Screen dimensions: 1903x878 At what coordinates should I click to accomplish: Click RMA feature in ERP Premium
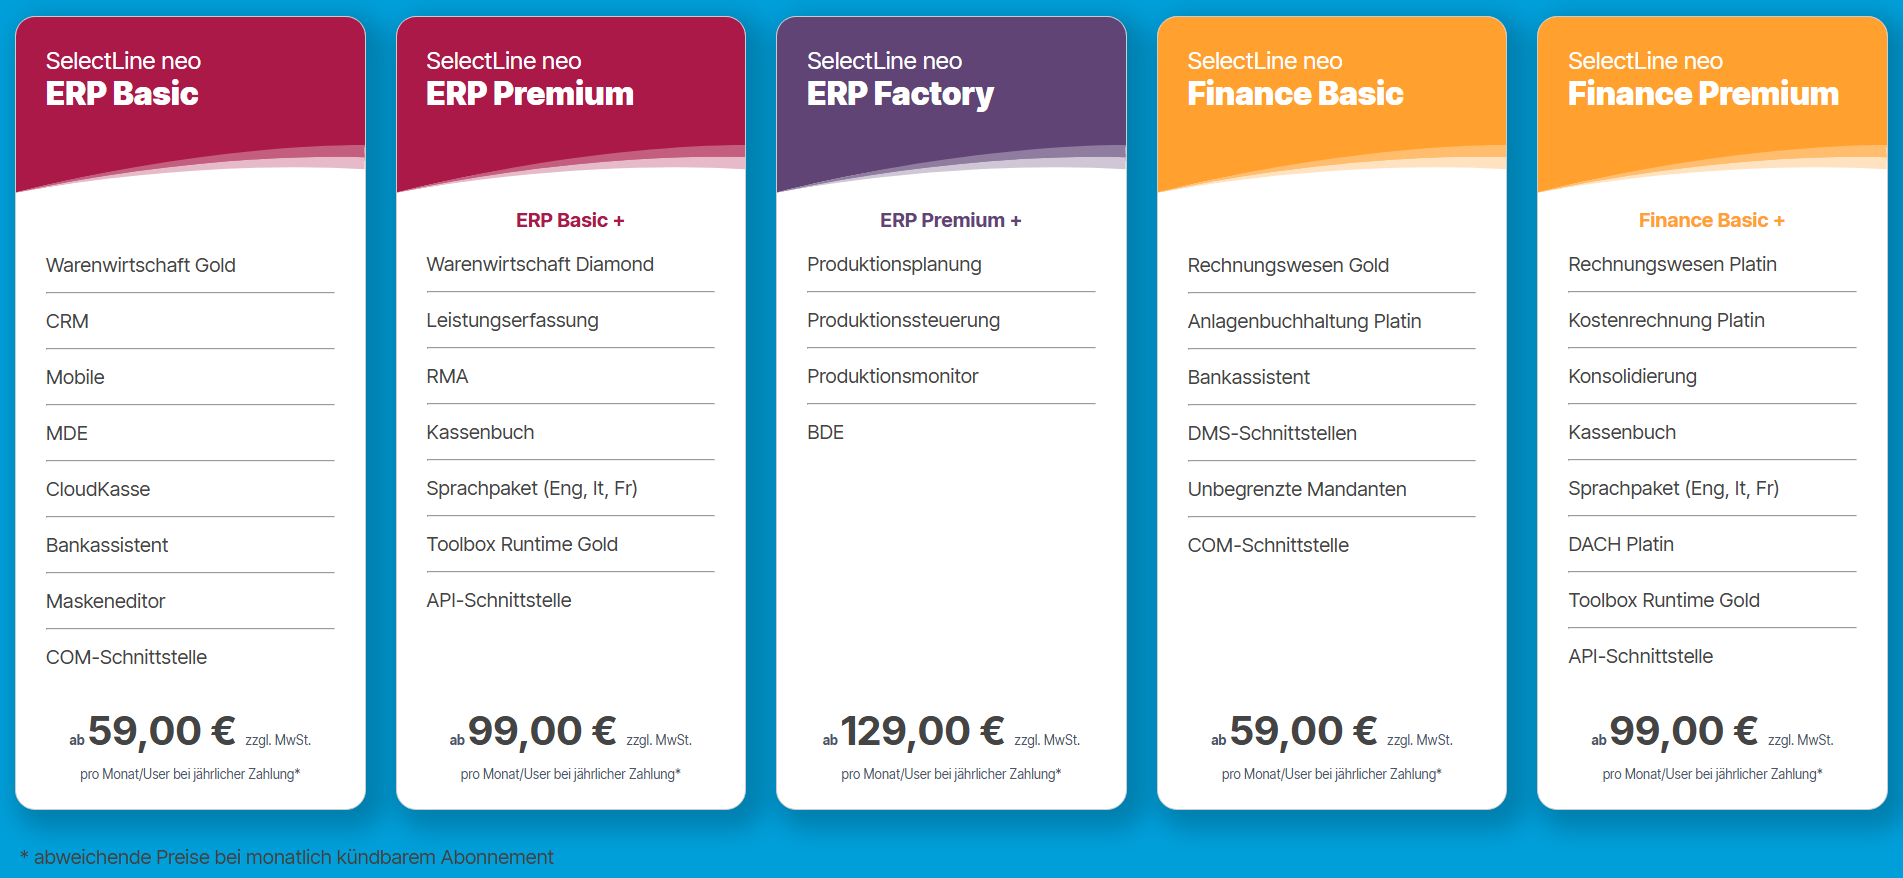point(447,376)
